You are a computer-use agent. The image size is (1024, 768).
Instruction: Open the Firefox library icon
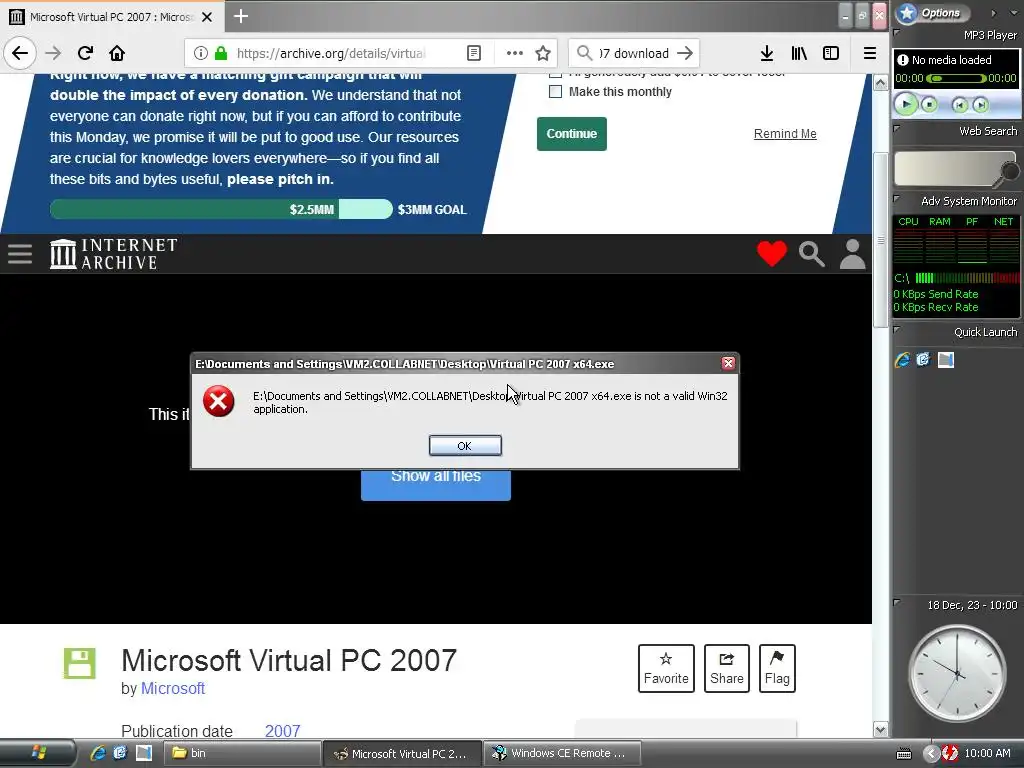(799, 53)
